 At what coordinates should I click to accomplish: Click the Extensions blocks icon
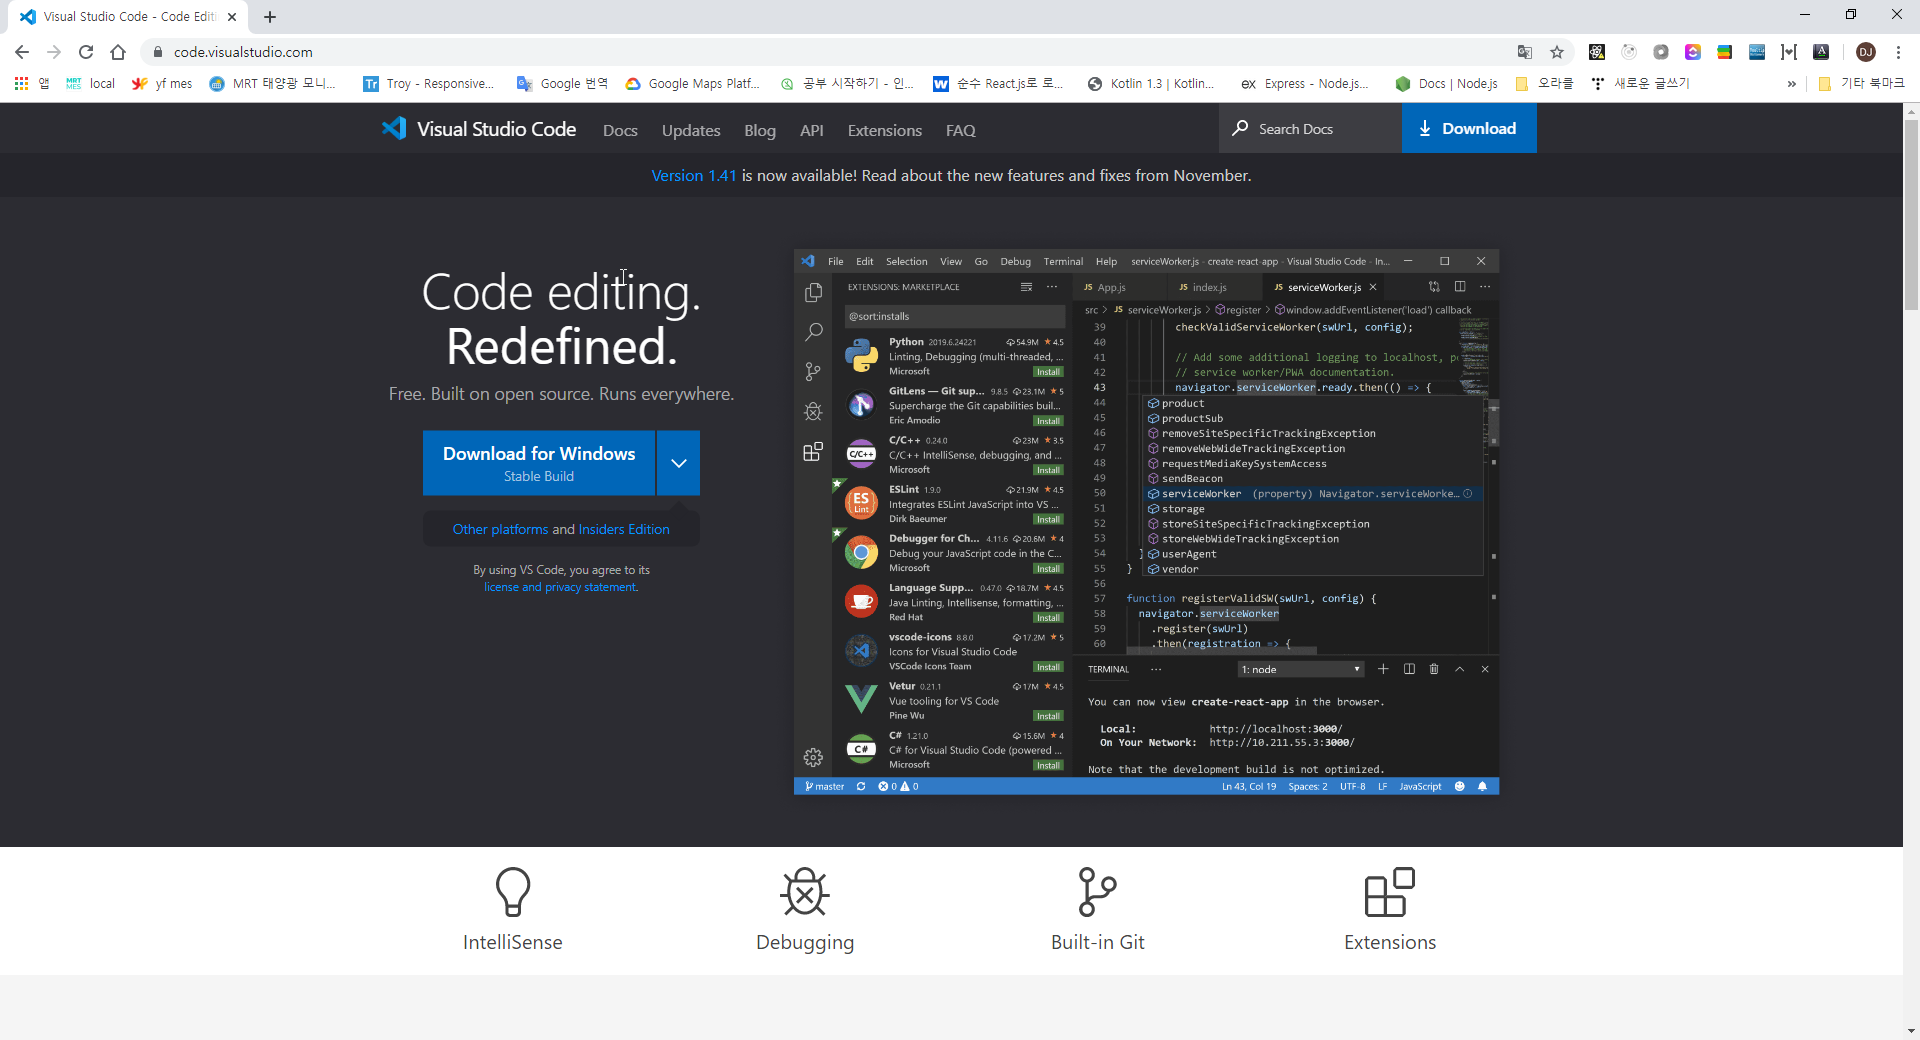(1390, 892)
